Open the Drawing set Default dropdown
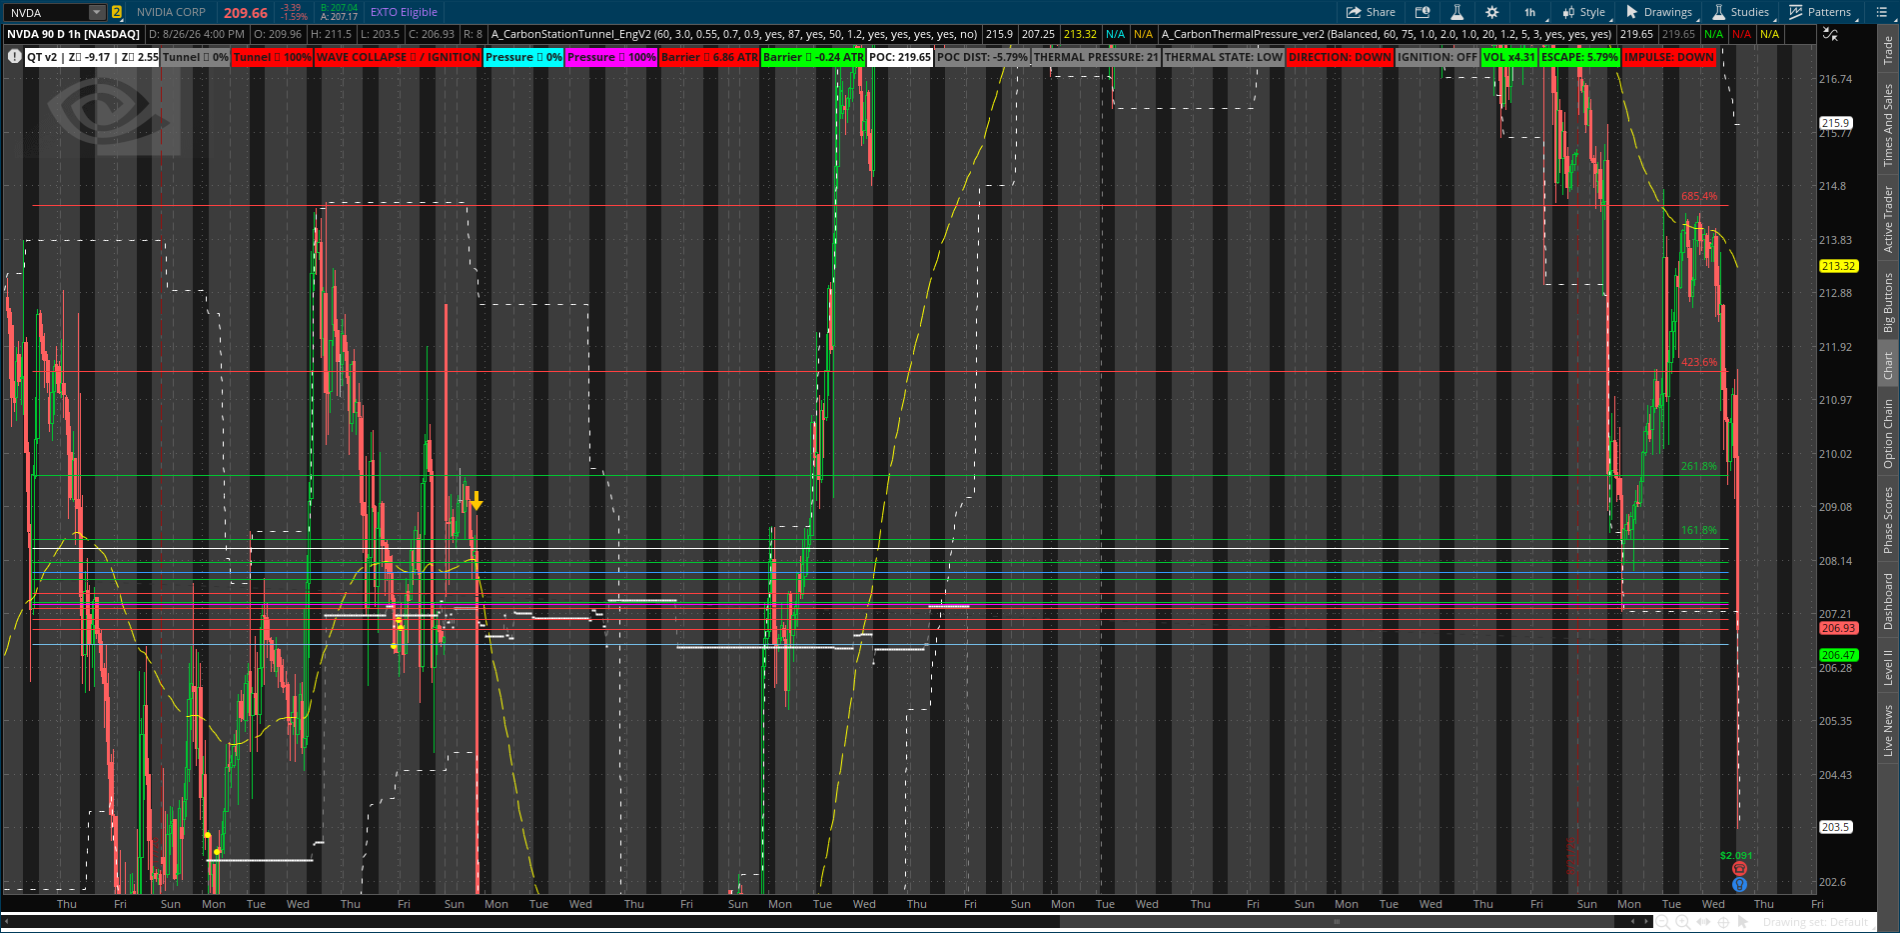 (1816, 922)
